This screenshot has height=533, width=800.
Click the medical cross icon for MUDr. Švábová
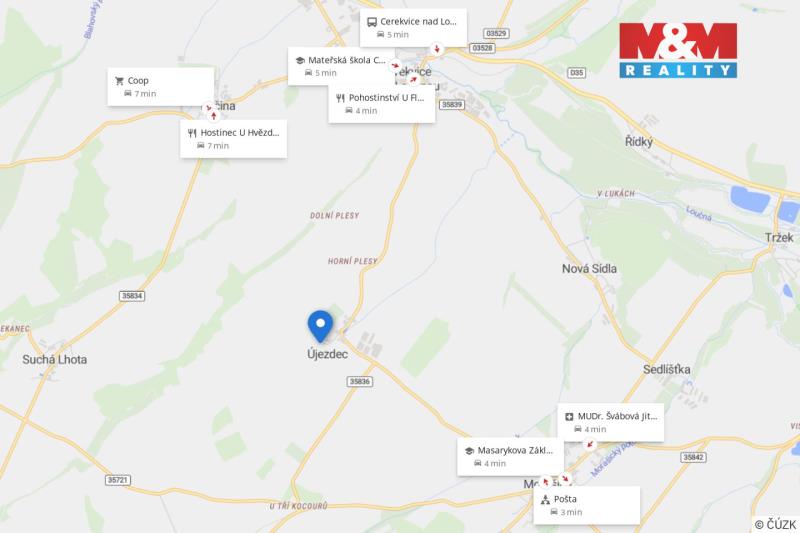[569, 417]
